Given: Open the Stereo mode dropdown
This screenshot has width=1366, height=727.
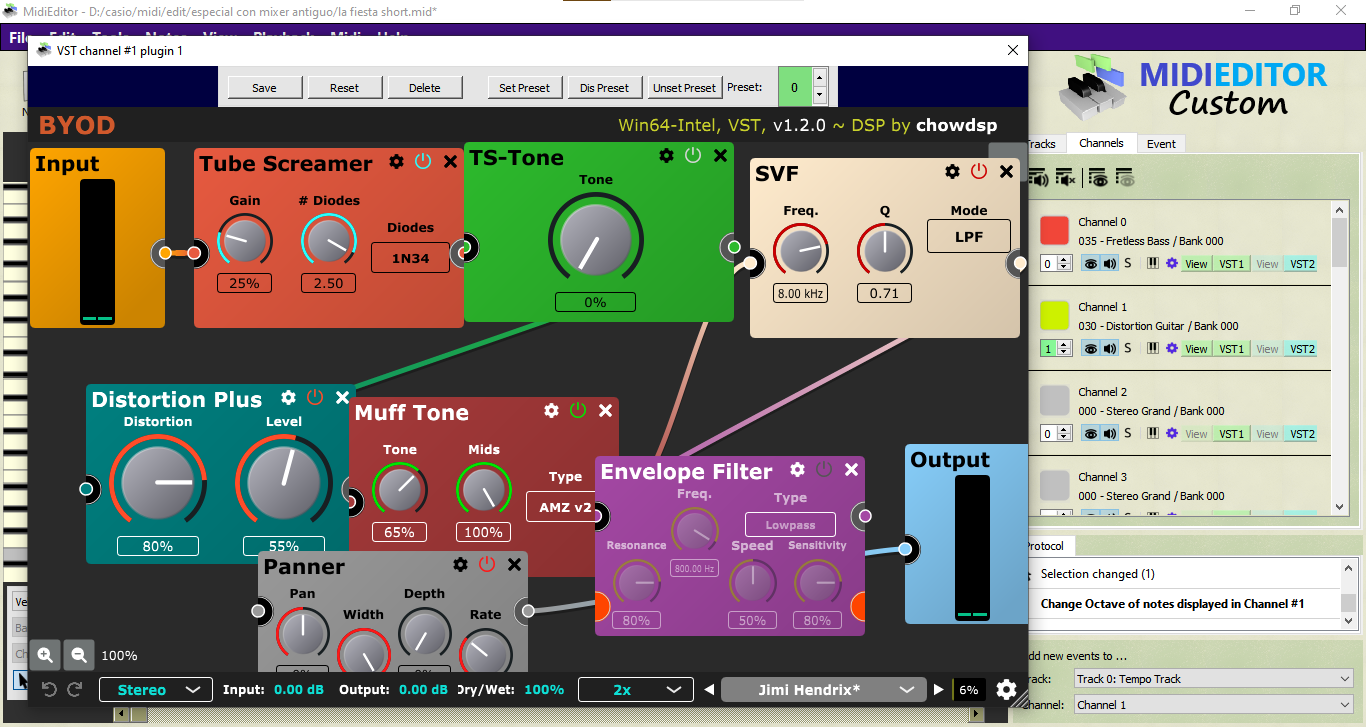Looking at the screenshot, I should point(156,689).
